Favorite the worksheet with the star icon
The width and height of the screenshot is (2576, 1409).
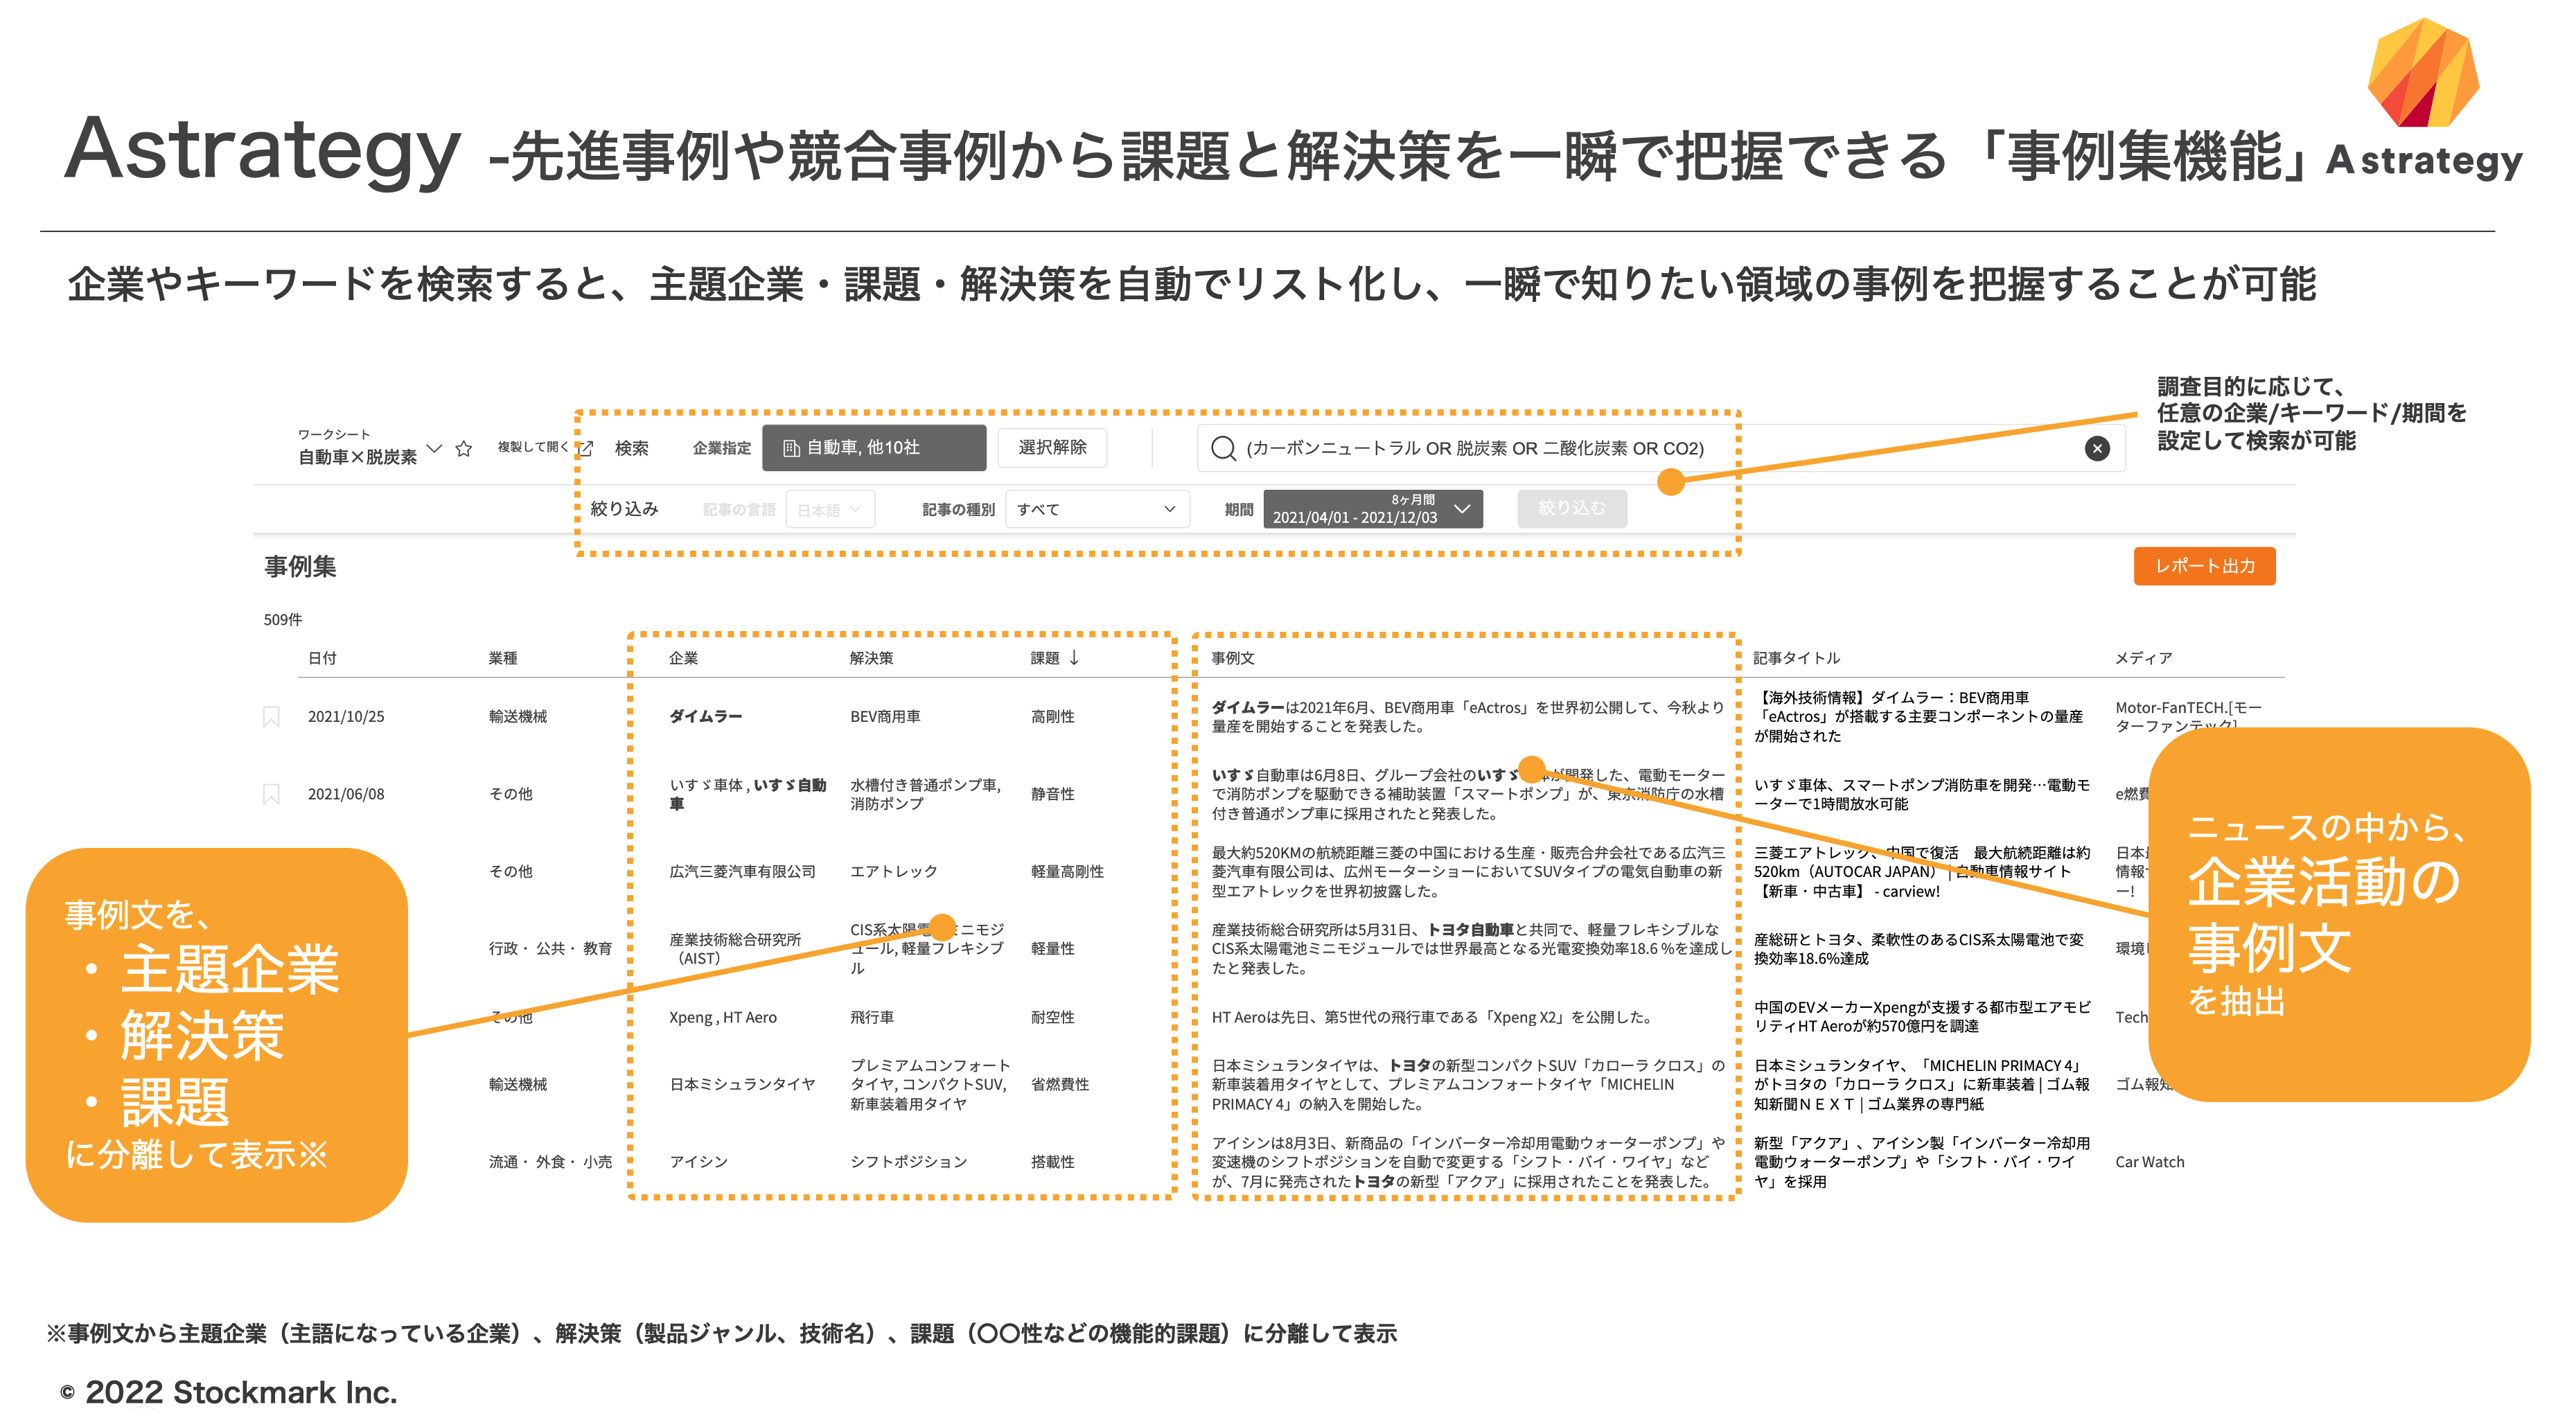click(x=463, y=449)
